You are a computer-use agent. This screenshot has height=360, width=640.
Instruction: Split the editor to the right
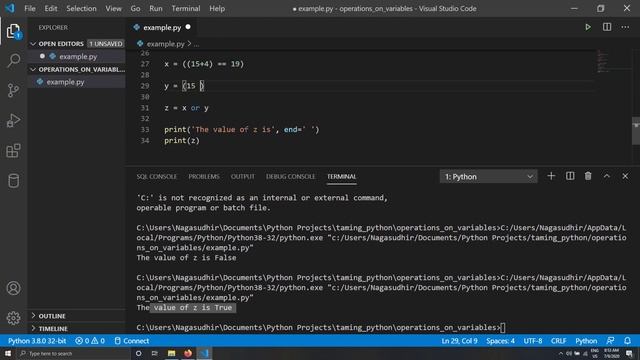click(x=607, y=27)
